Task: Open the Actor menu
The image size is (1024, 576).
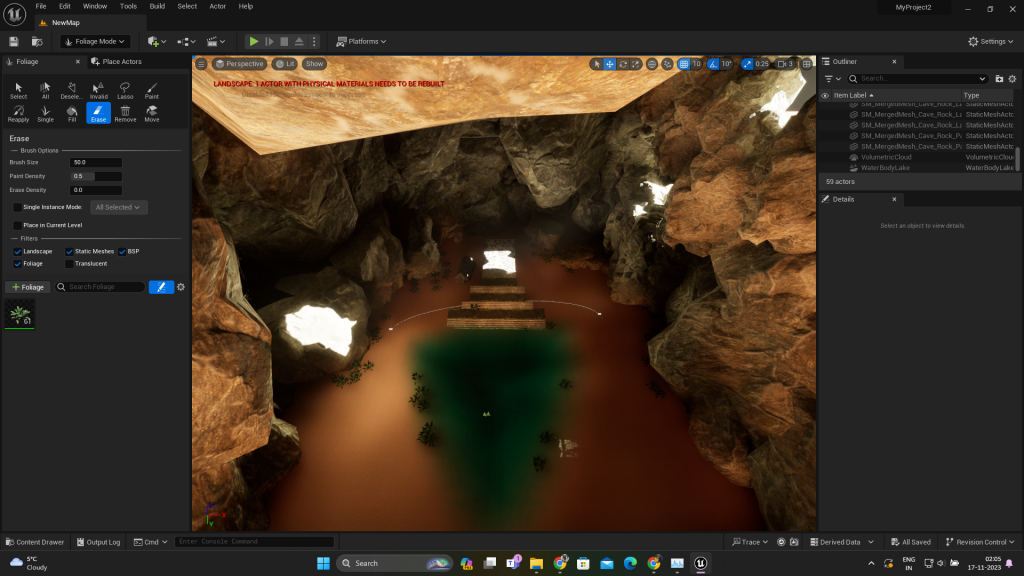Action: coord(217,7)
